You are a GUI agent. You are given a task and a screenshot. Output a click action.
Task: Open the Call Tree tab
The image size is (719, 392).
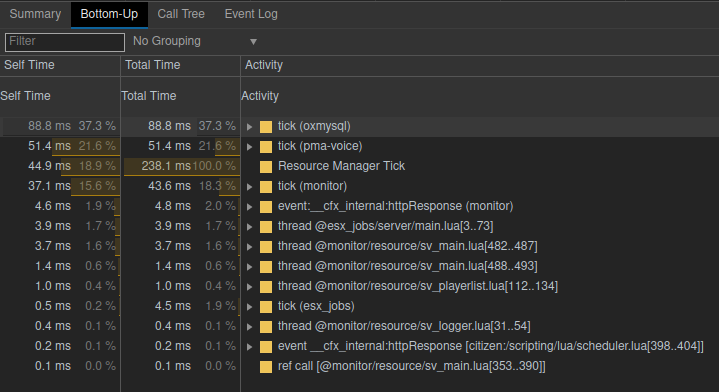pyautogui.click(x=181, y=14)
